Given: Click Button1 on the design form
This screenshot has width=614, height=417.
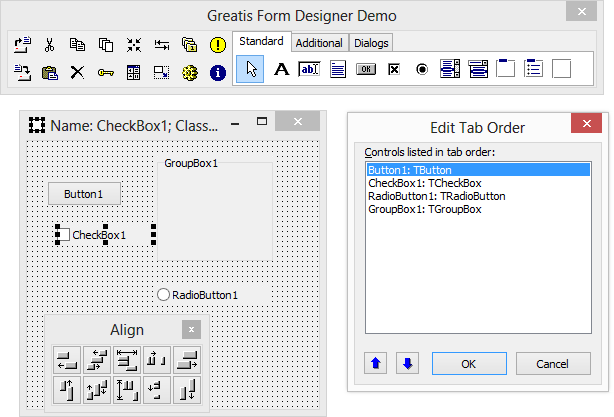Looking at the screenshot, I should tap(90, 193).
